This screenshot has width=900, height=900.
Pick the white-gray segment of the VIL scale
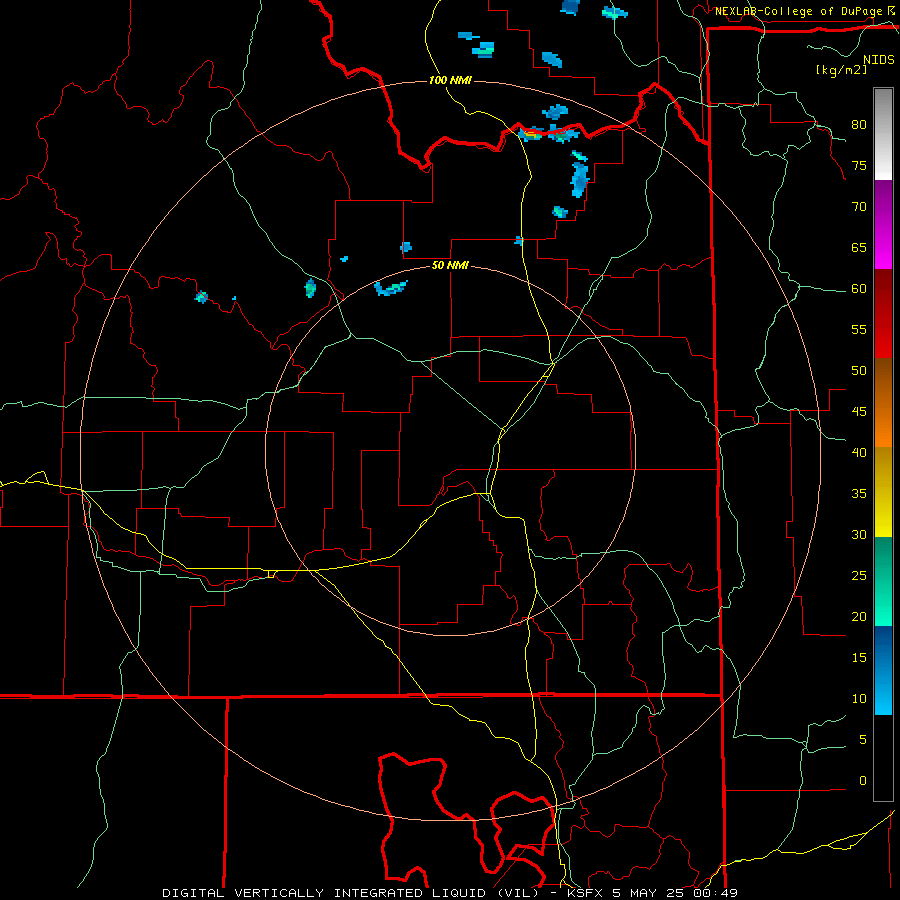[883, 134]
